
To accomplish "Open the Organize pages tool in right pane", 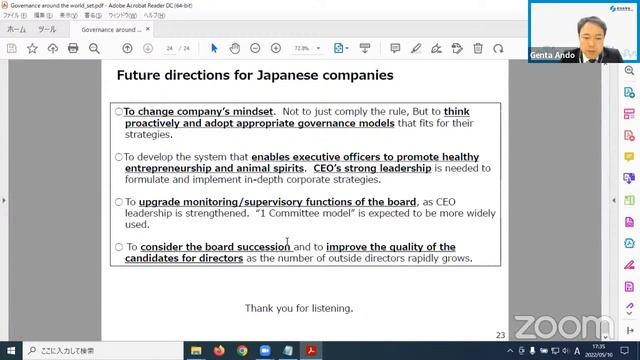I will [629, 114].
